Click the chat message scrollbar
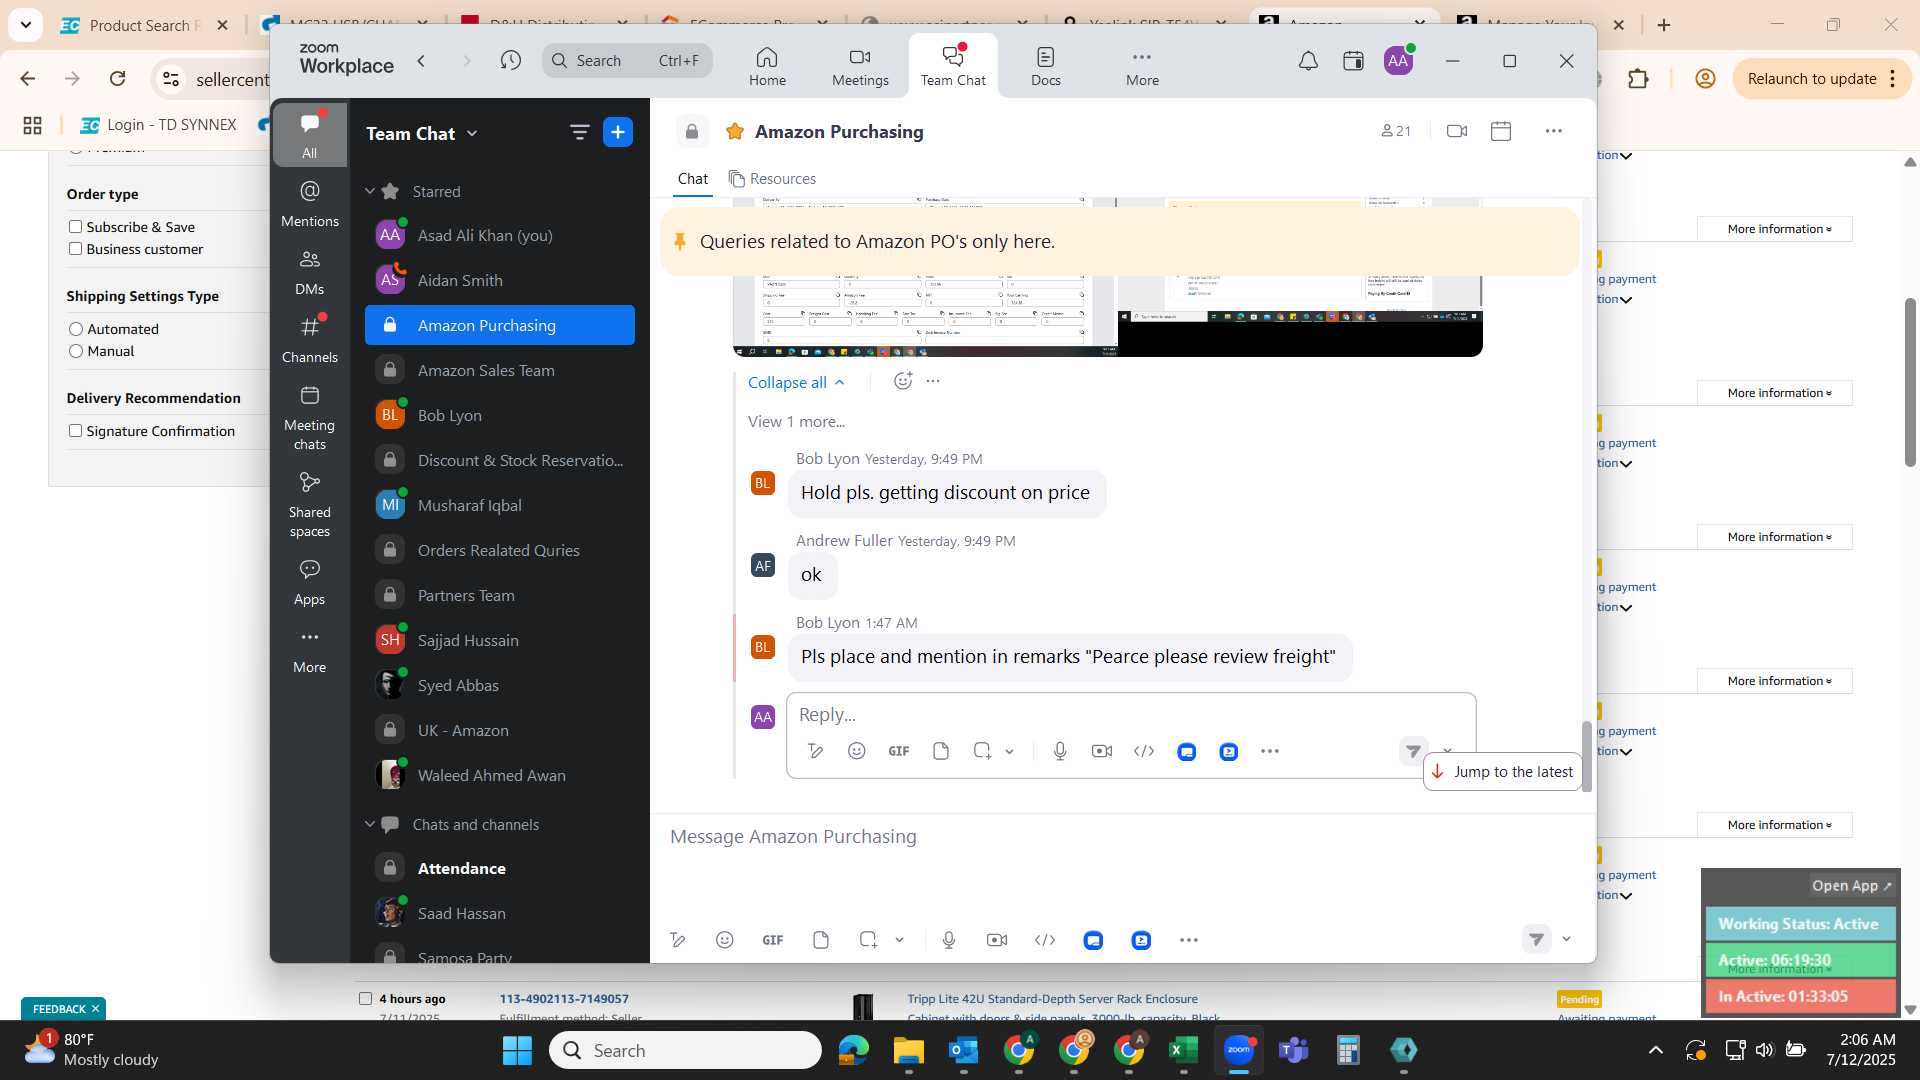The image size is (1920, 1080). 1587,756
